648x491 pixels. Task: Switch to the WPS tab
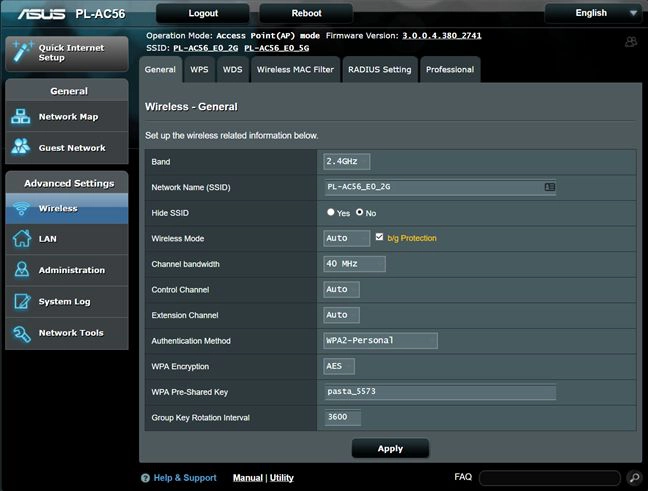(x=199, y=69)
